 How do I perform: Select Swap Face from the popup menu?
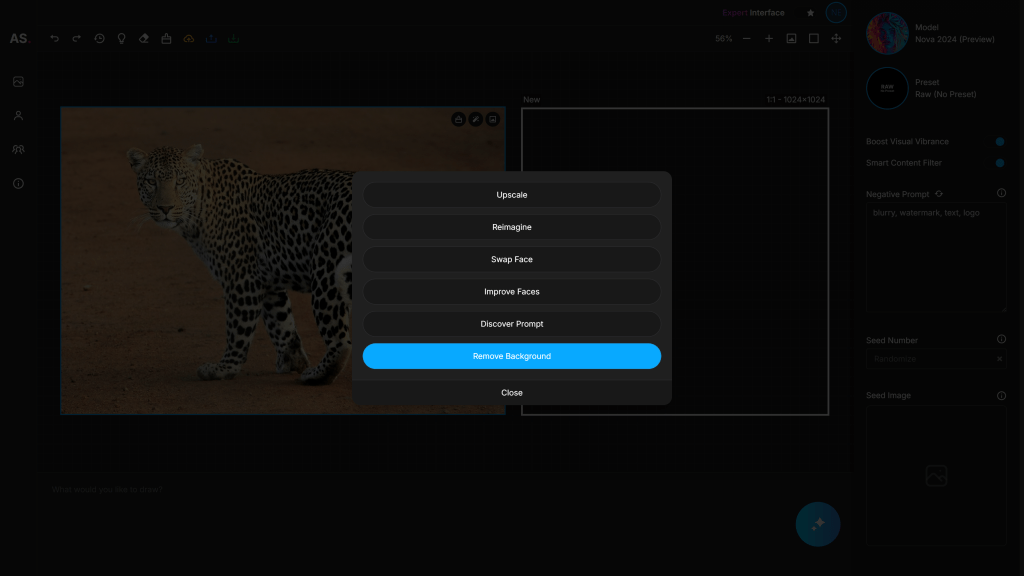click(x=511, y=259)
